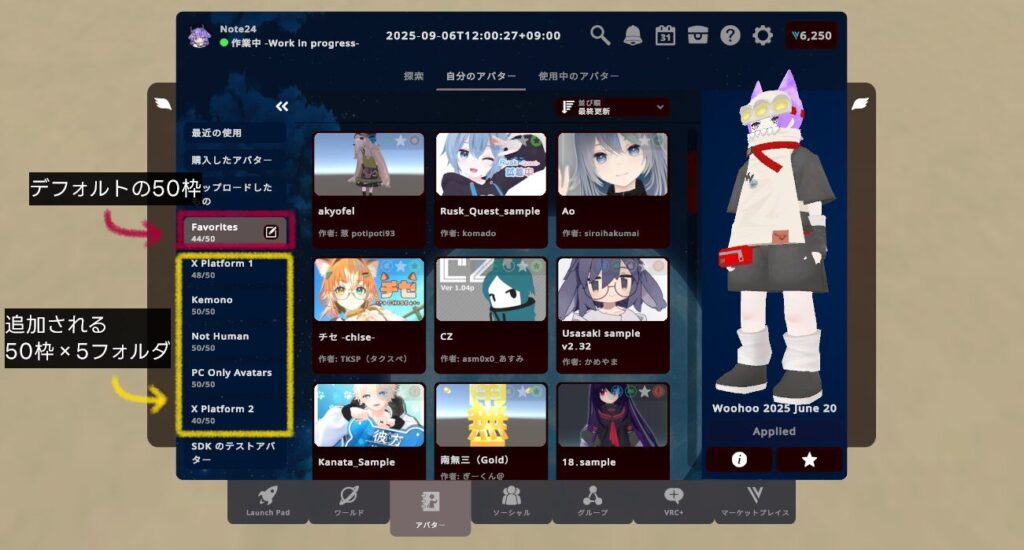Select 購入したアバター category

(x=234, y=160)
